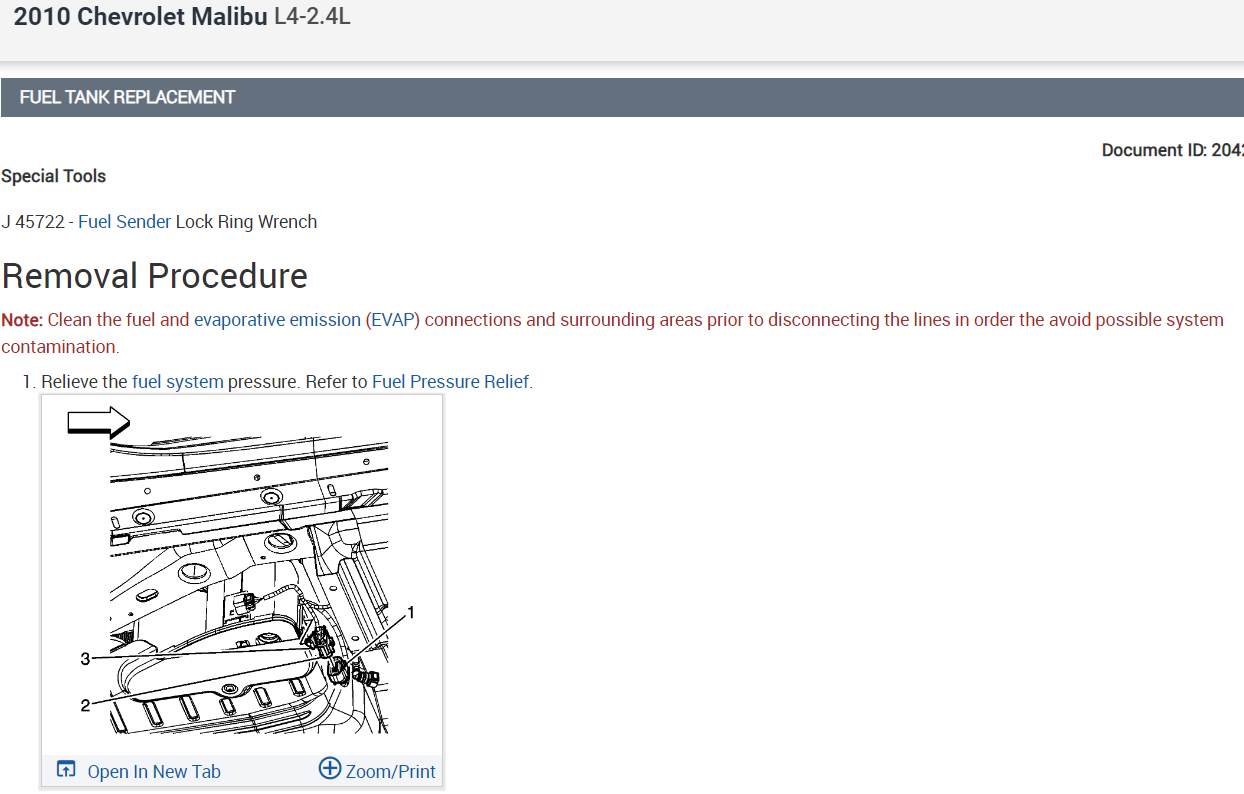The width and height of the screenshot is (1244, 794).
Task: Select the J 45722 tool number text
Action: (x=33, y=221)
